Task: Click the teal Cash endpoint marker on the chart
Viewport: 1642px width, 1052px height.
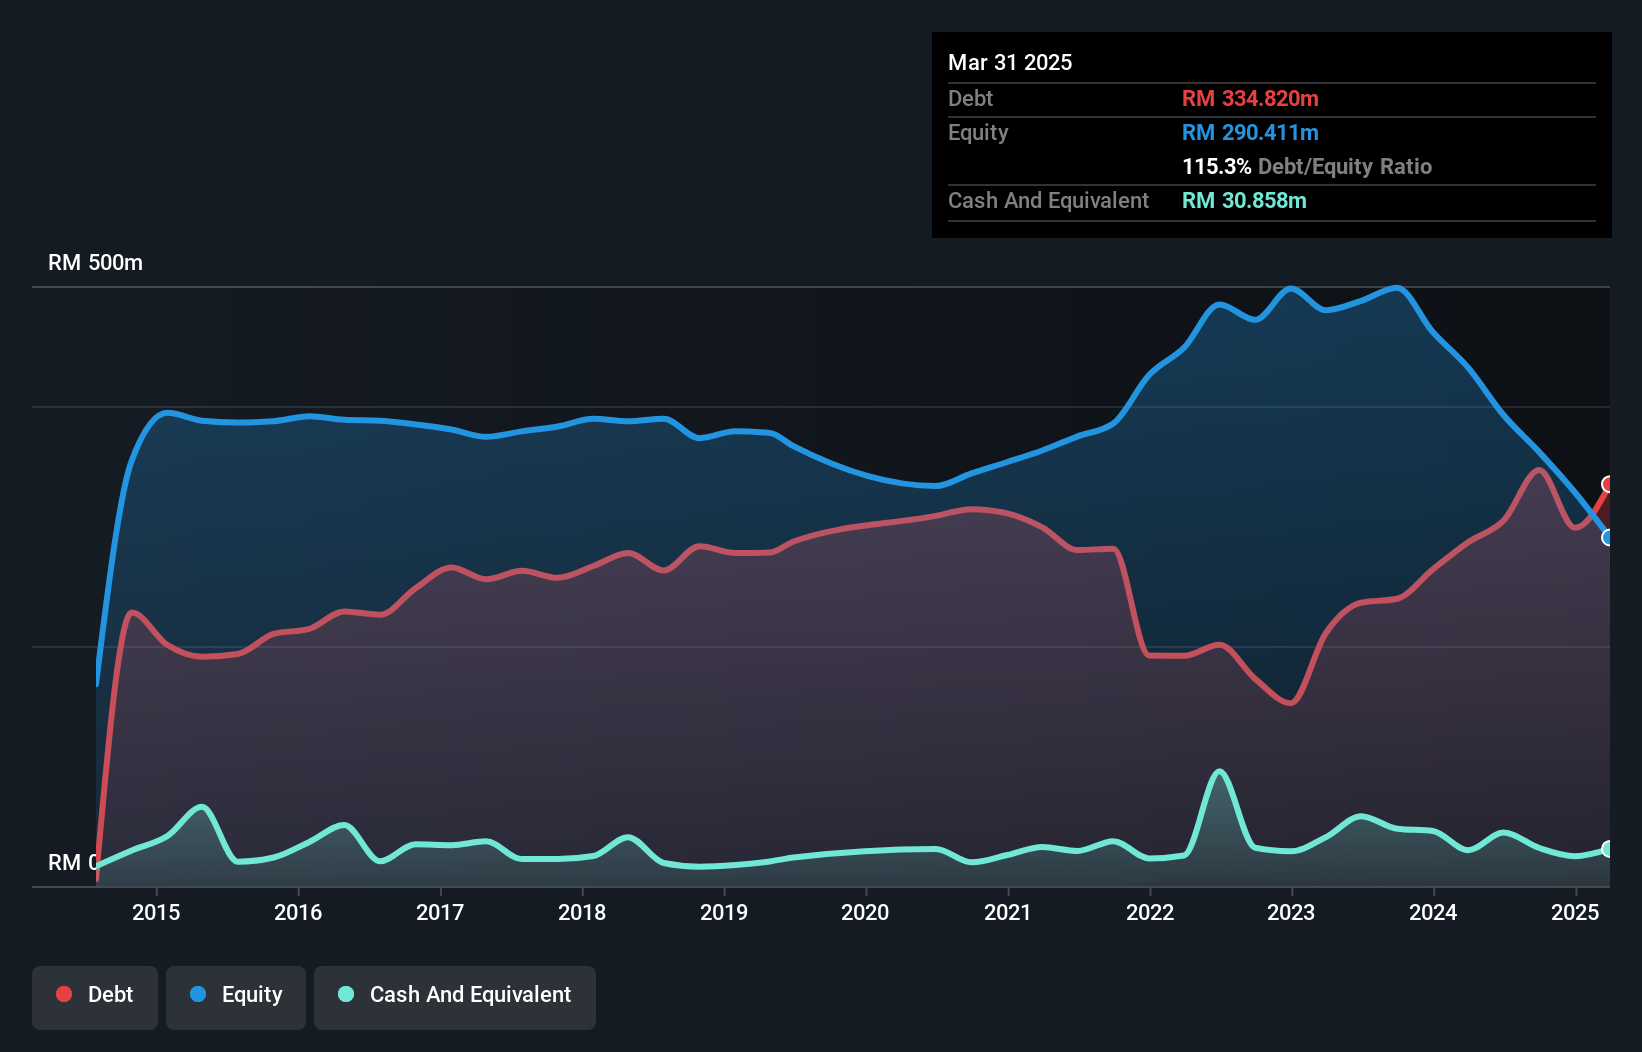Action: pyautogui.click(x=1608, y=849)
